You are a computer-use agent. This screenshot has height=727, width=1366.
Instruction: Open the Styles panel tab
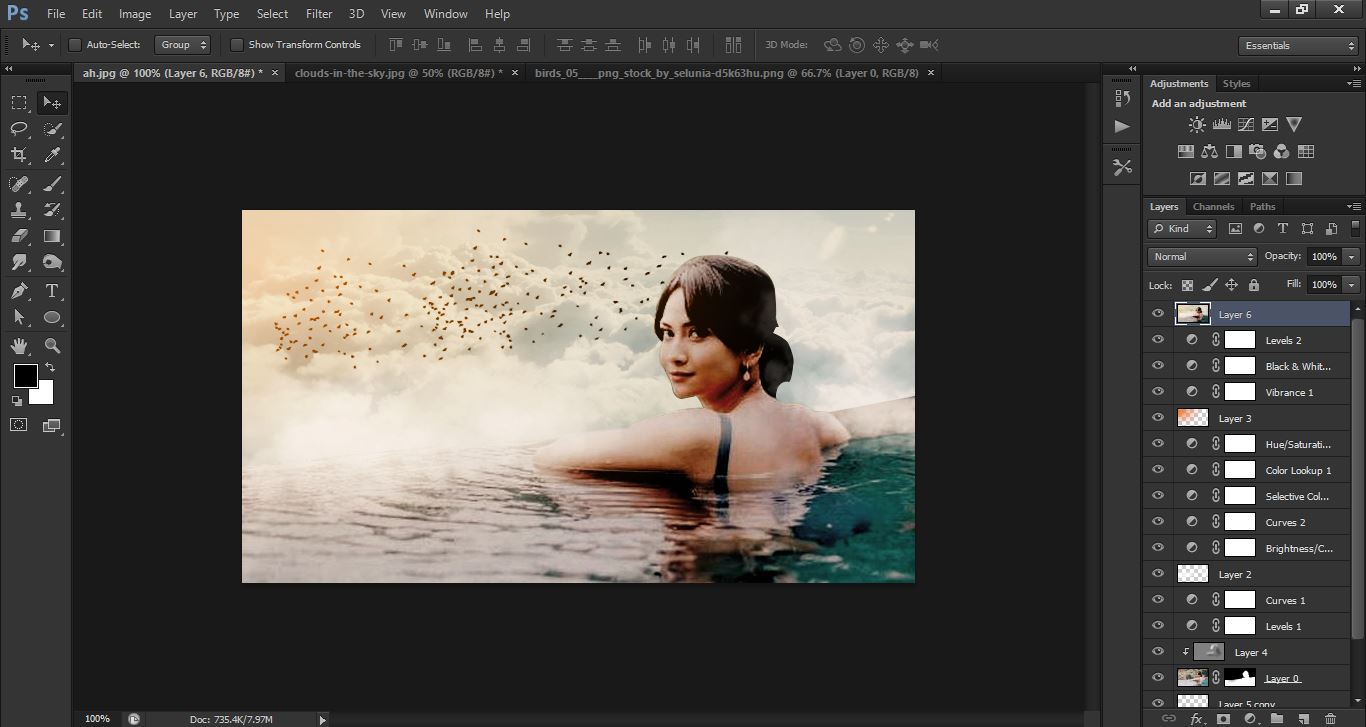tap(1236, 84)
